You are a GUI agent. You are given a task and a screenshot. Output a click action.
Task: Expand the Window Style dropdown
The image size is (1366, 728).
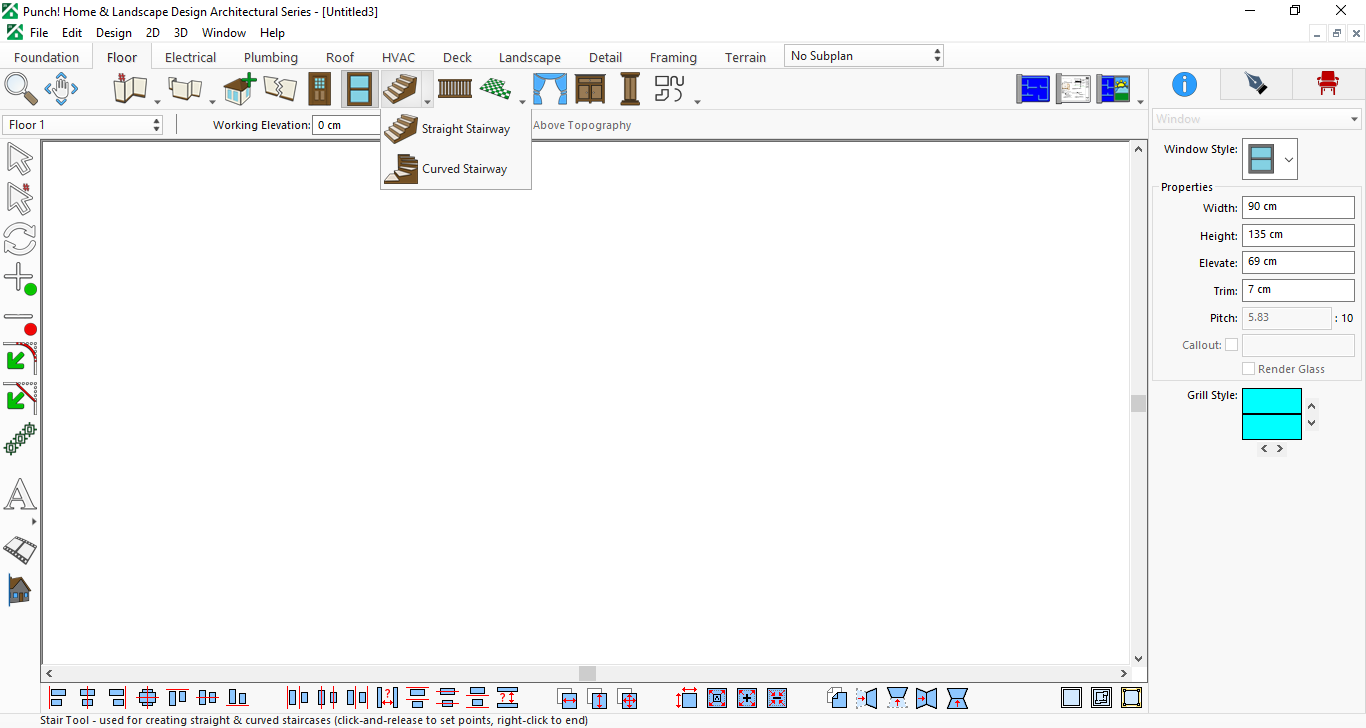click(x=1289, y=159)
